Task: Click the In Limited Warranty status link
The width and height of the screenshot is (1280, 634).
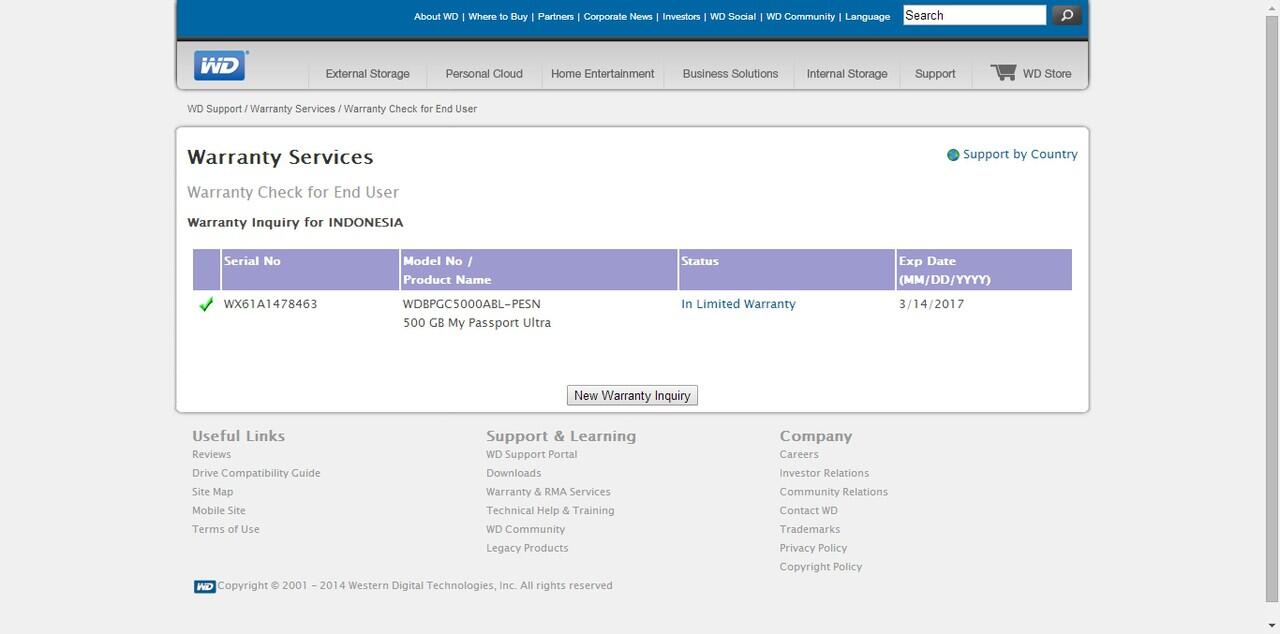Action: (738, 304)
